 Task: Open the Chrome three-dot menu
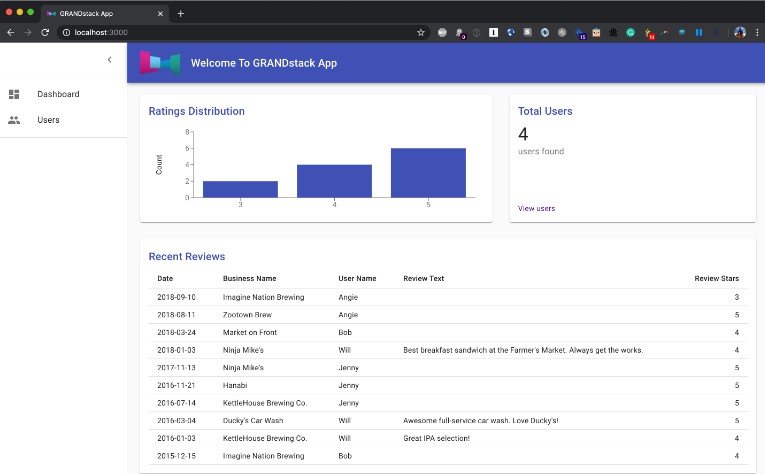pos(756,32)
